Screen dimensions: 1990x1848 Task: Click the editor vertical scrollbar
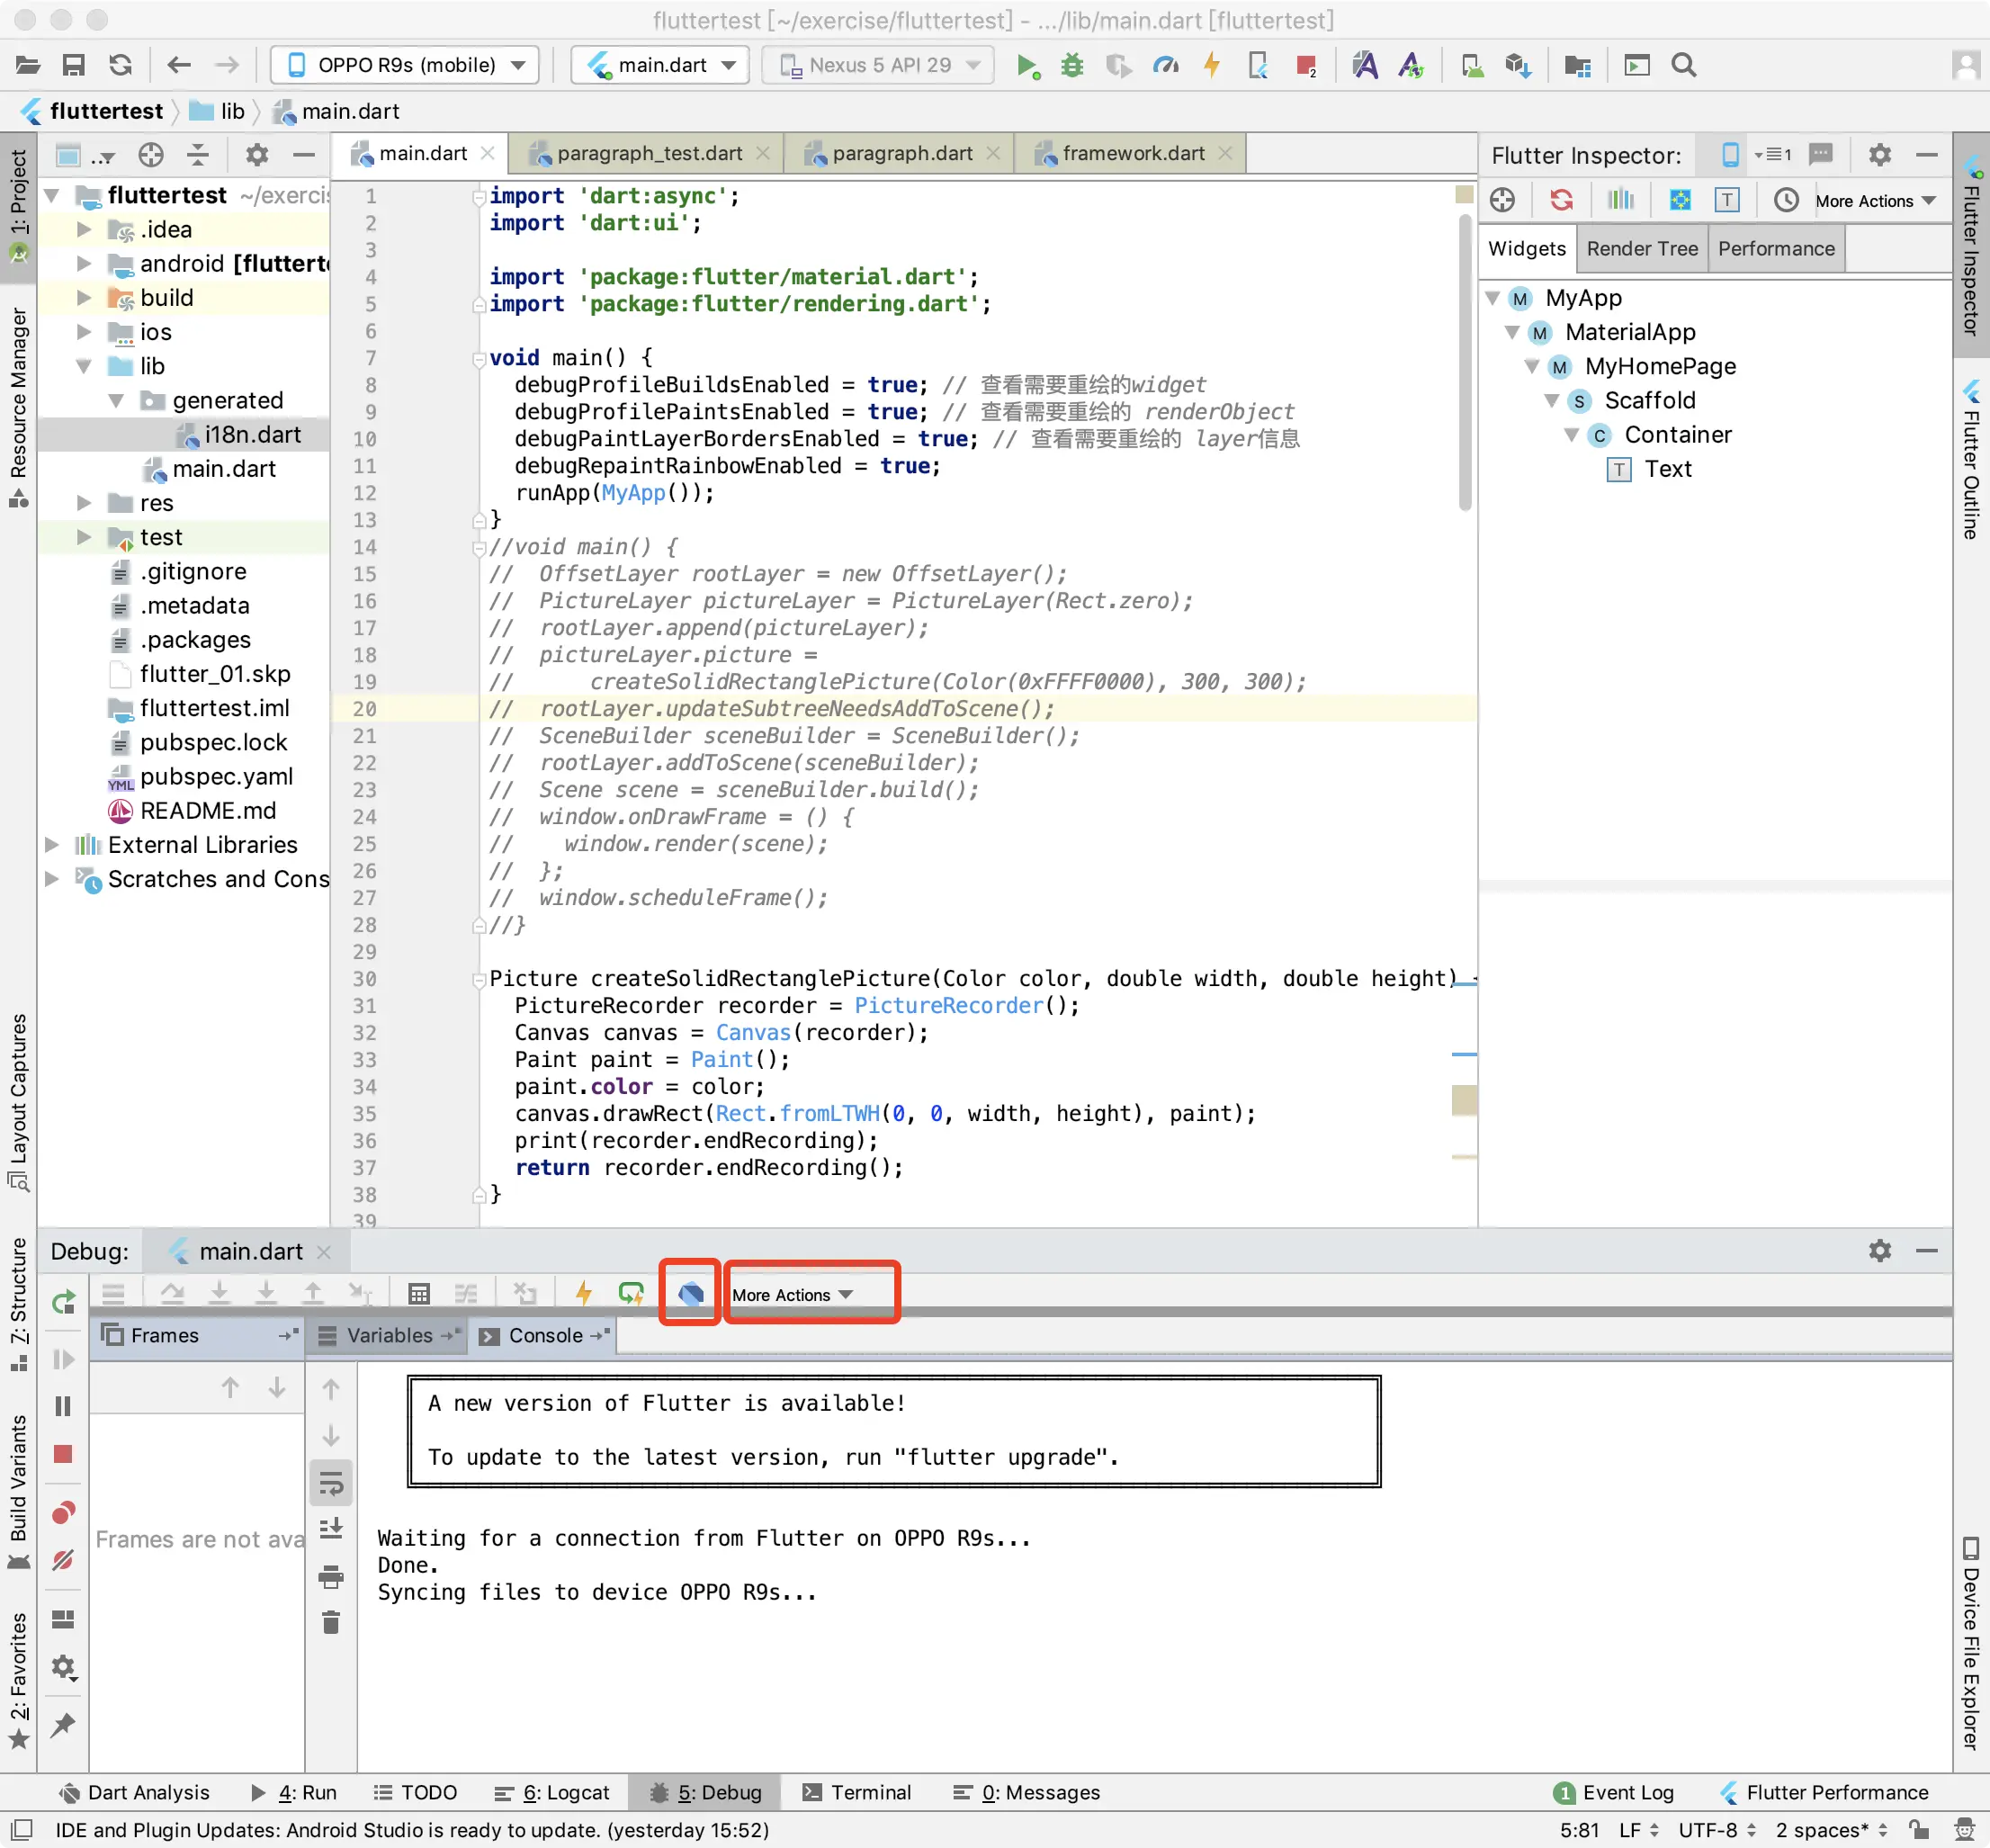coord(1465,360)
